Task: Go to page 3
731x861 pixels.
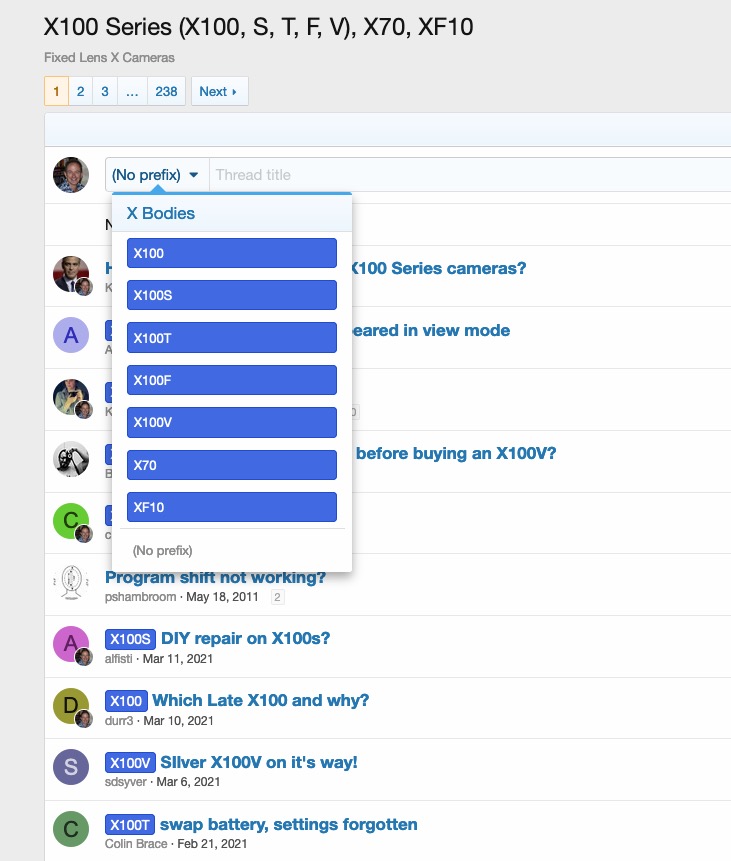Action: click(105, 91)
